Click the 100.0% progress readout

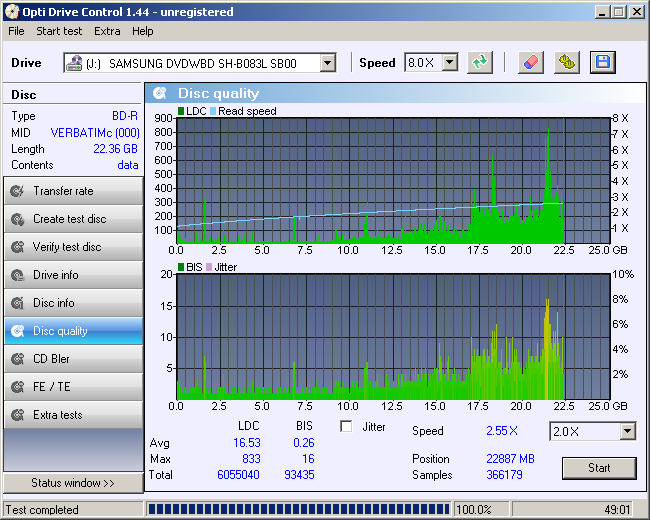pyautogui.click(x=473, y=509)
